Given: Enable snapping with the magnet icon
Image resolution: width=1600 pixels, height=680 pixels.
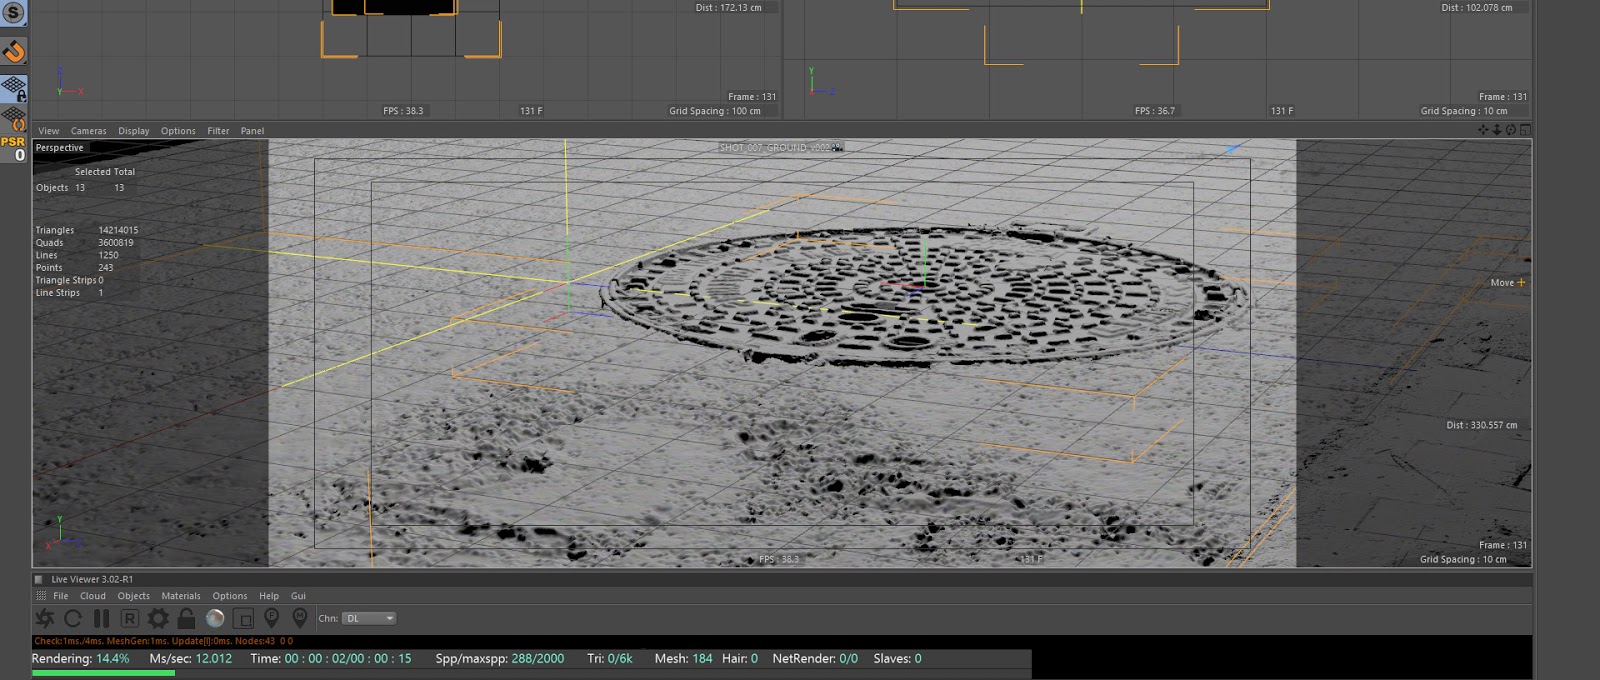Looking at the screenshot, I should pos(14,51).
